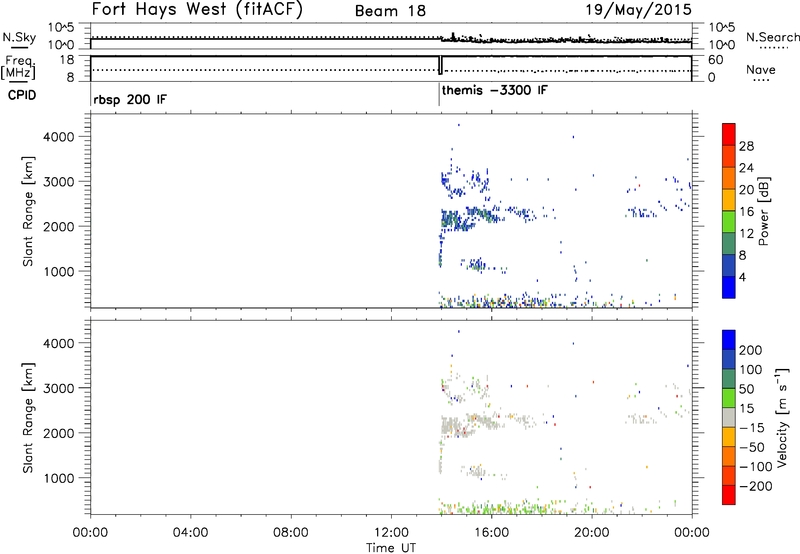Click the '1000' tick on the velocity panel
The image size is (800, 554).
[59, 478]
